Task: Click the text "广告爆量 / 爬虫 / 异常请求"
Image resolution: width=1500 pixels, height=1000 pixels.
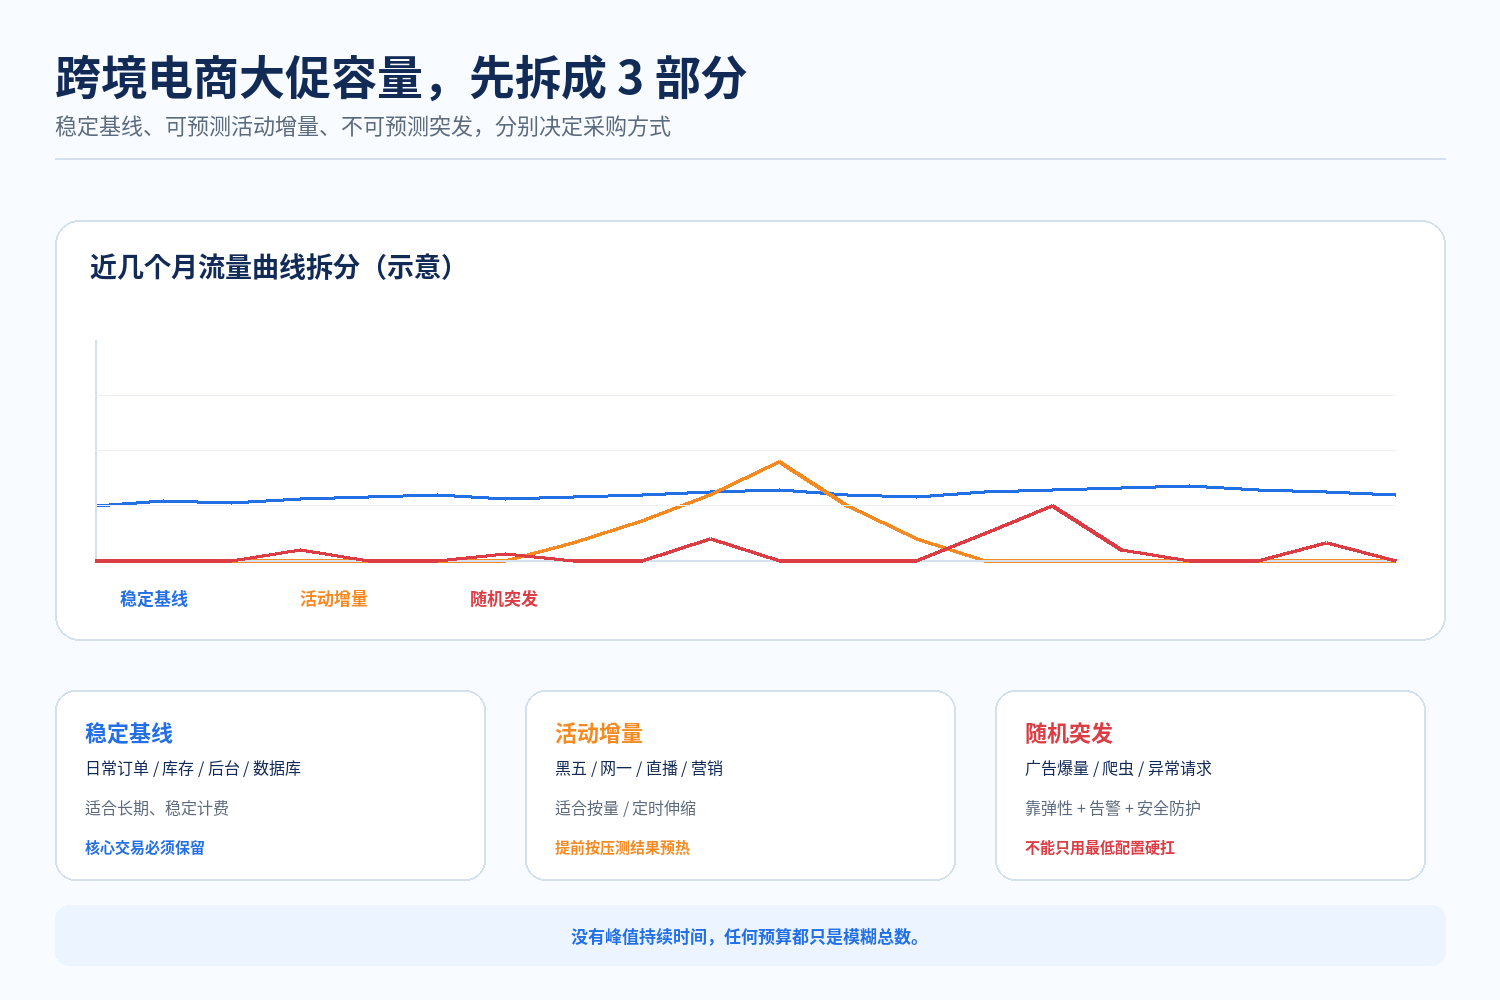Action: pyautogui.click(x=1118, y=769)
